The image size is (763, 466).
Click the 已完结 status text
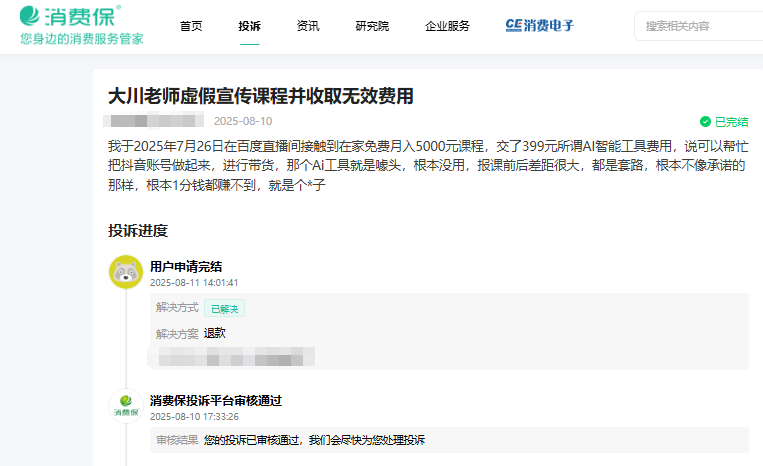pos(731,122)
